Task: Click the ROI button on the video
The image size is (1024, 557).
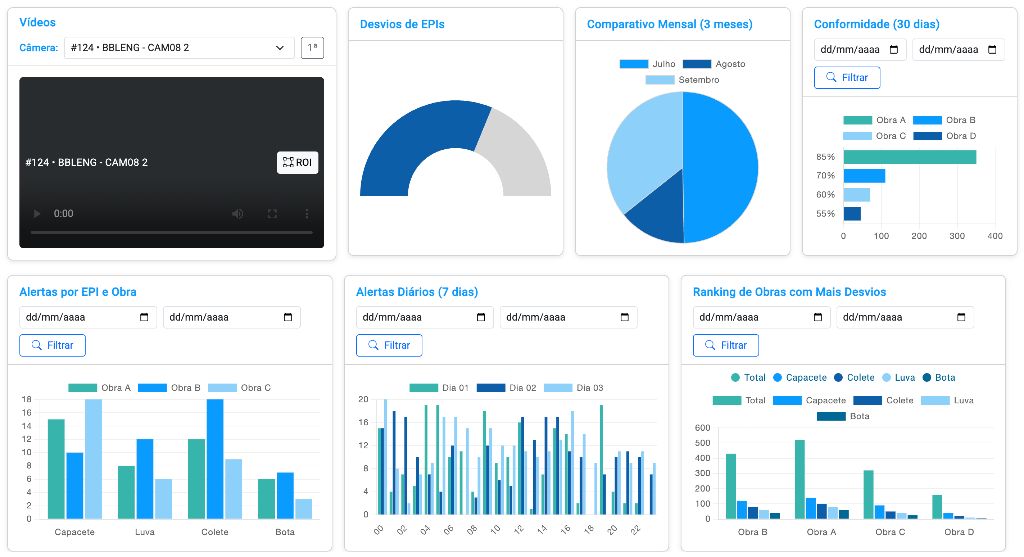Action: coord(297,162)
